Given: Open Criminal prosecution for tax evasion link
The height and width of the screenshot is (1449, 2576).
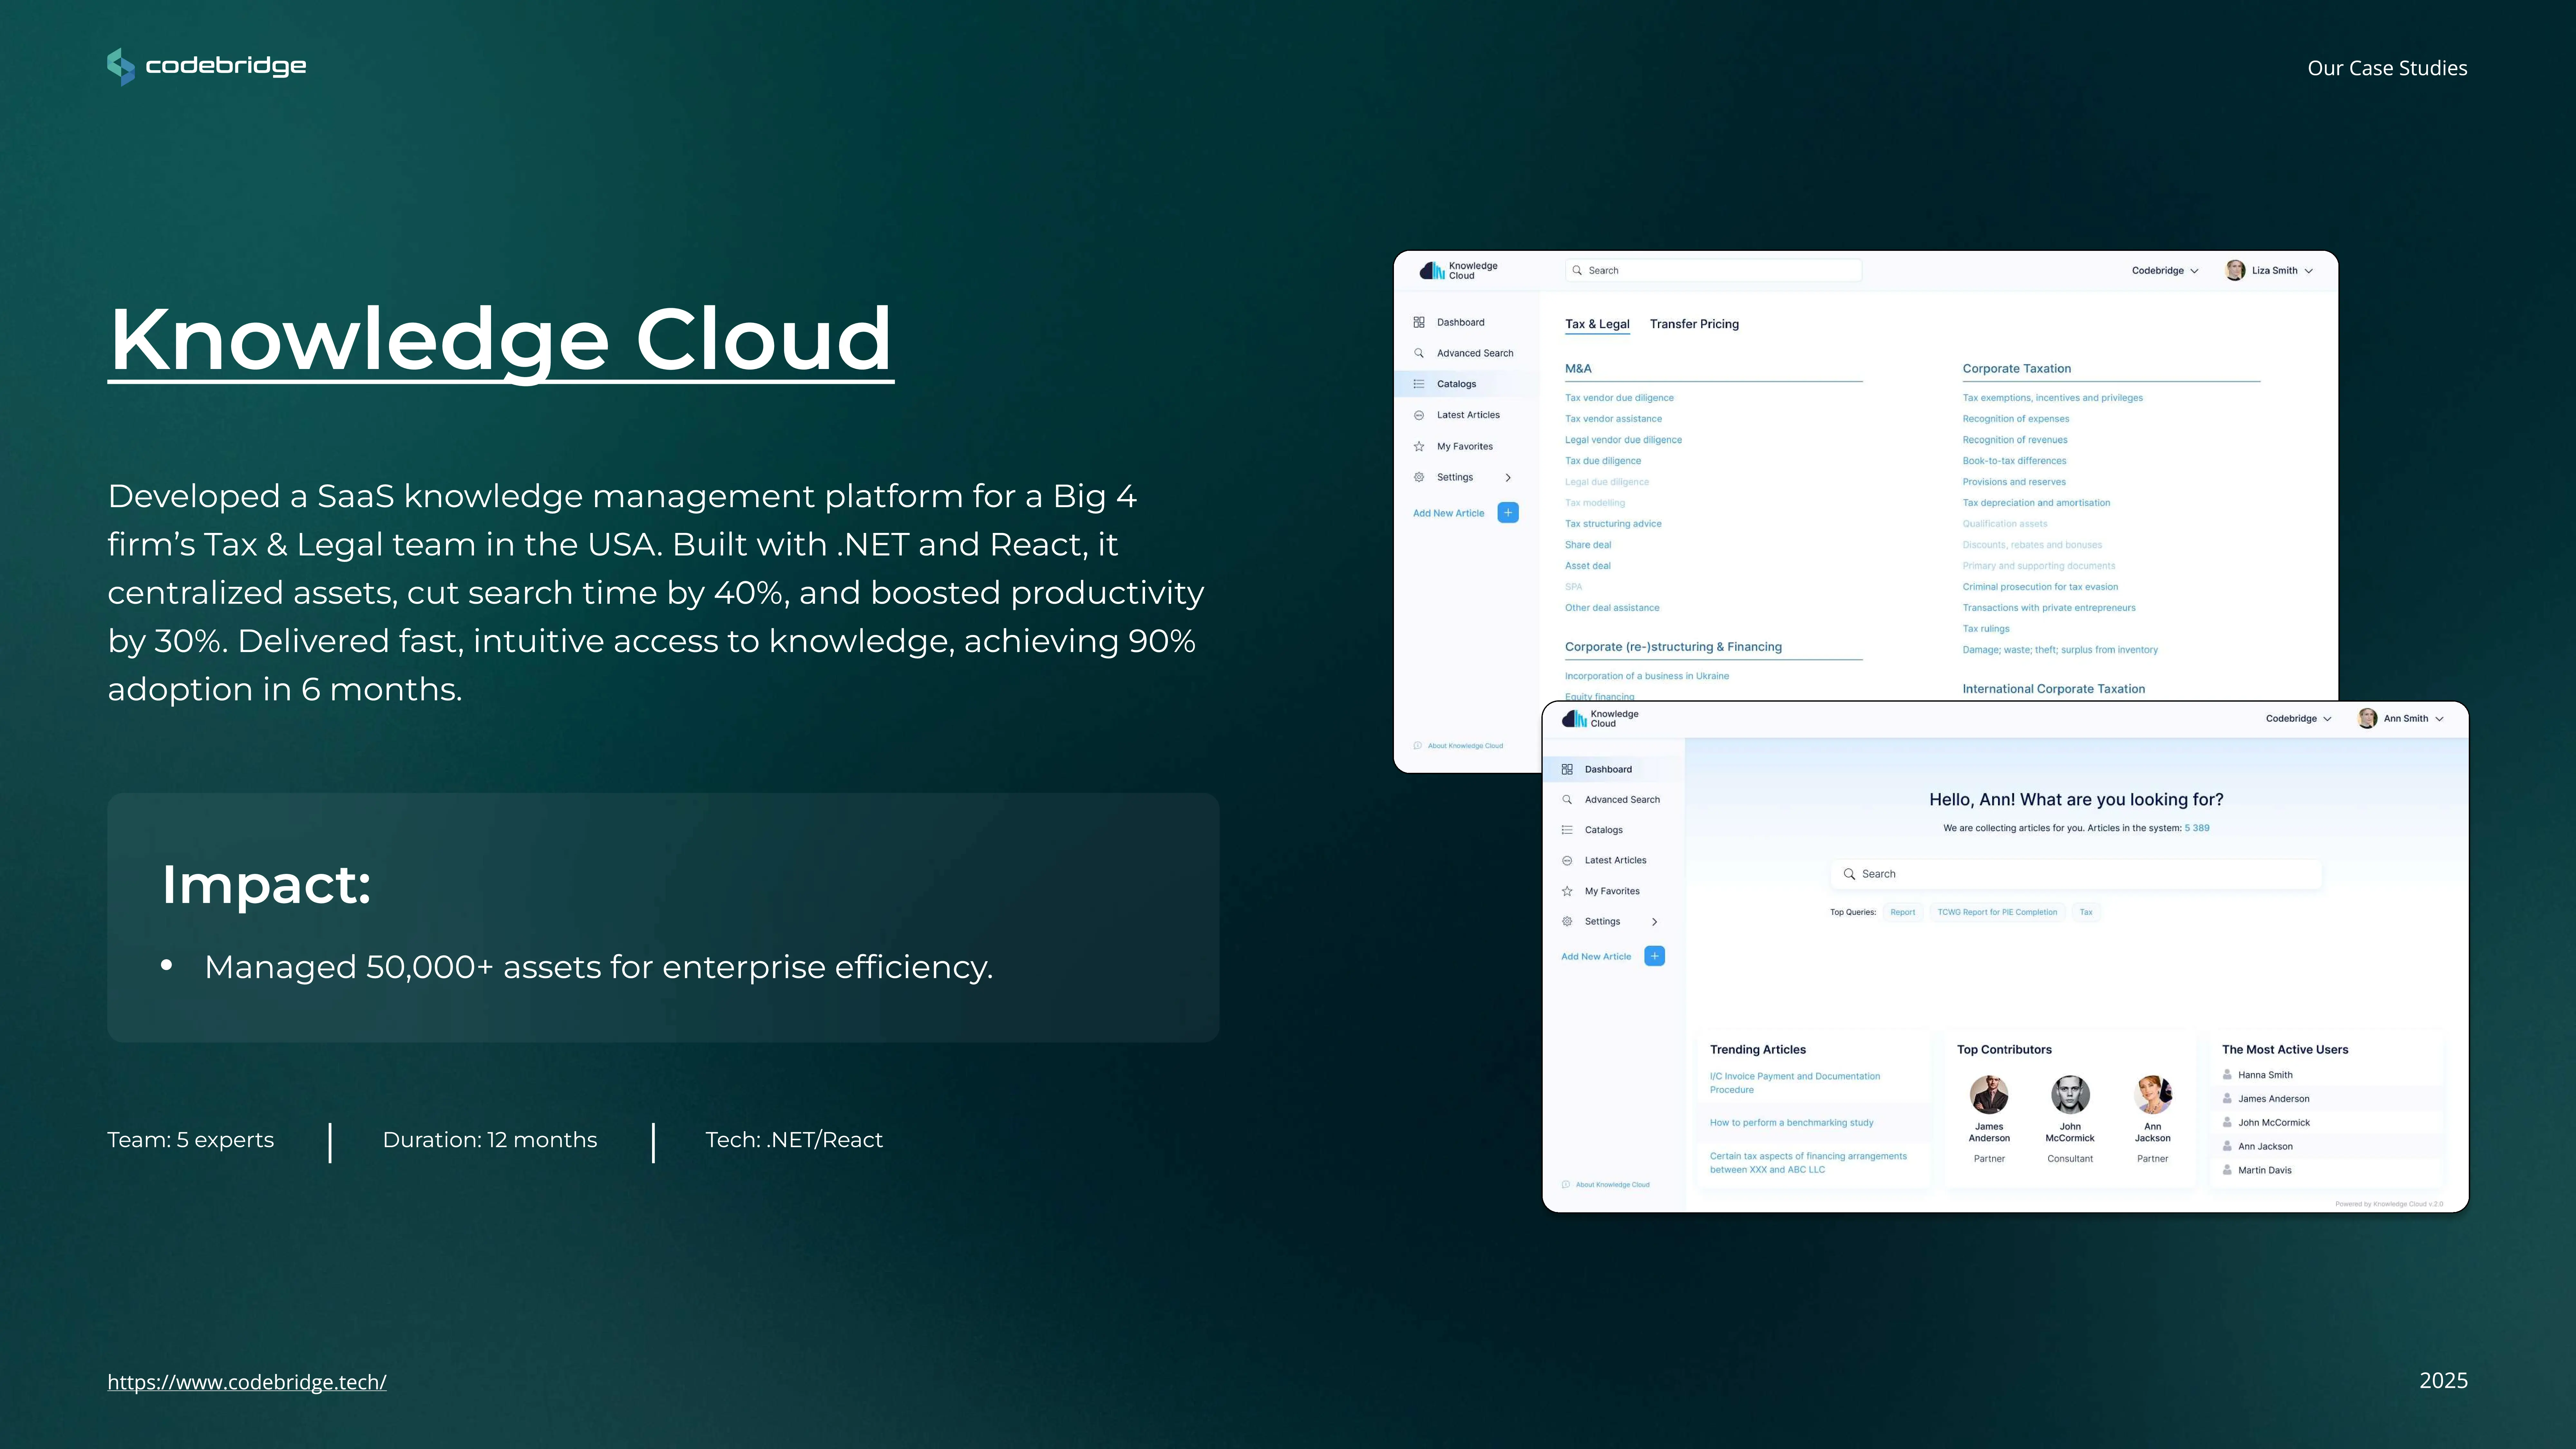Looking at the screenshot, I should pos(2040,587).
